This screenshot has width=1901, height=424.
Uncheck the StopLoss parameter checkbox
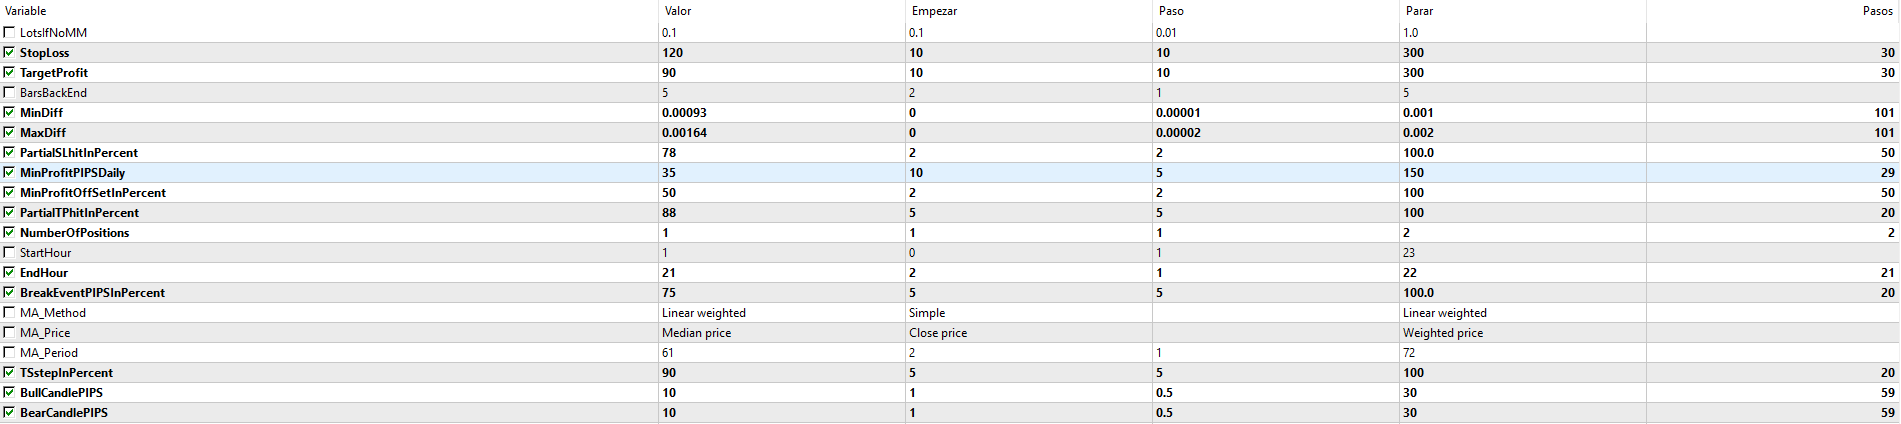point(9,52)
